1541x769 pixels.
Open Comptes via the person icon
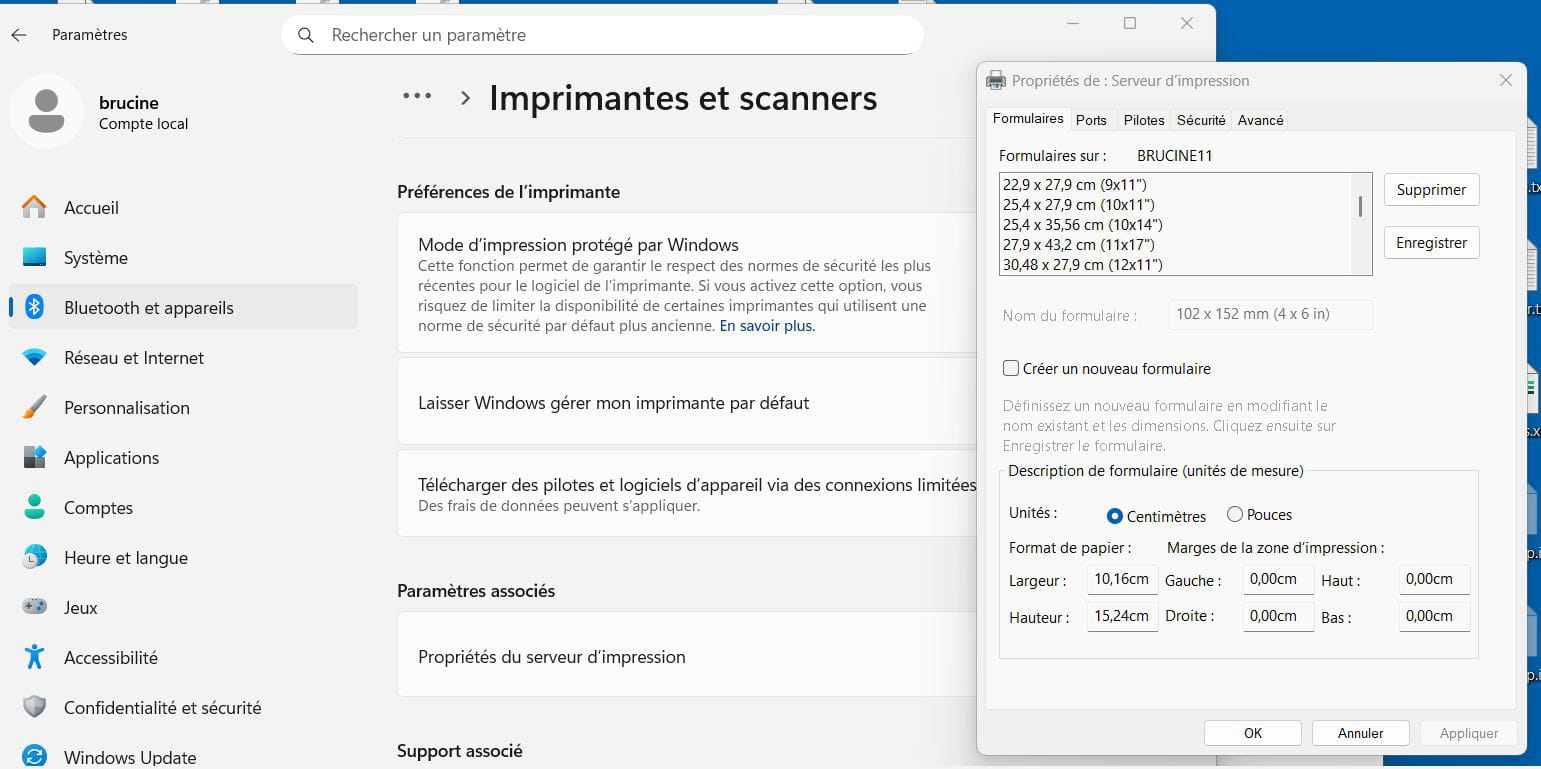tap(34, 508)
